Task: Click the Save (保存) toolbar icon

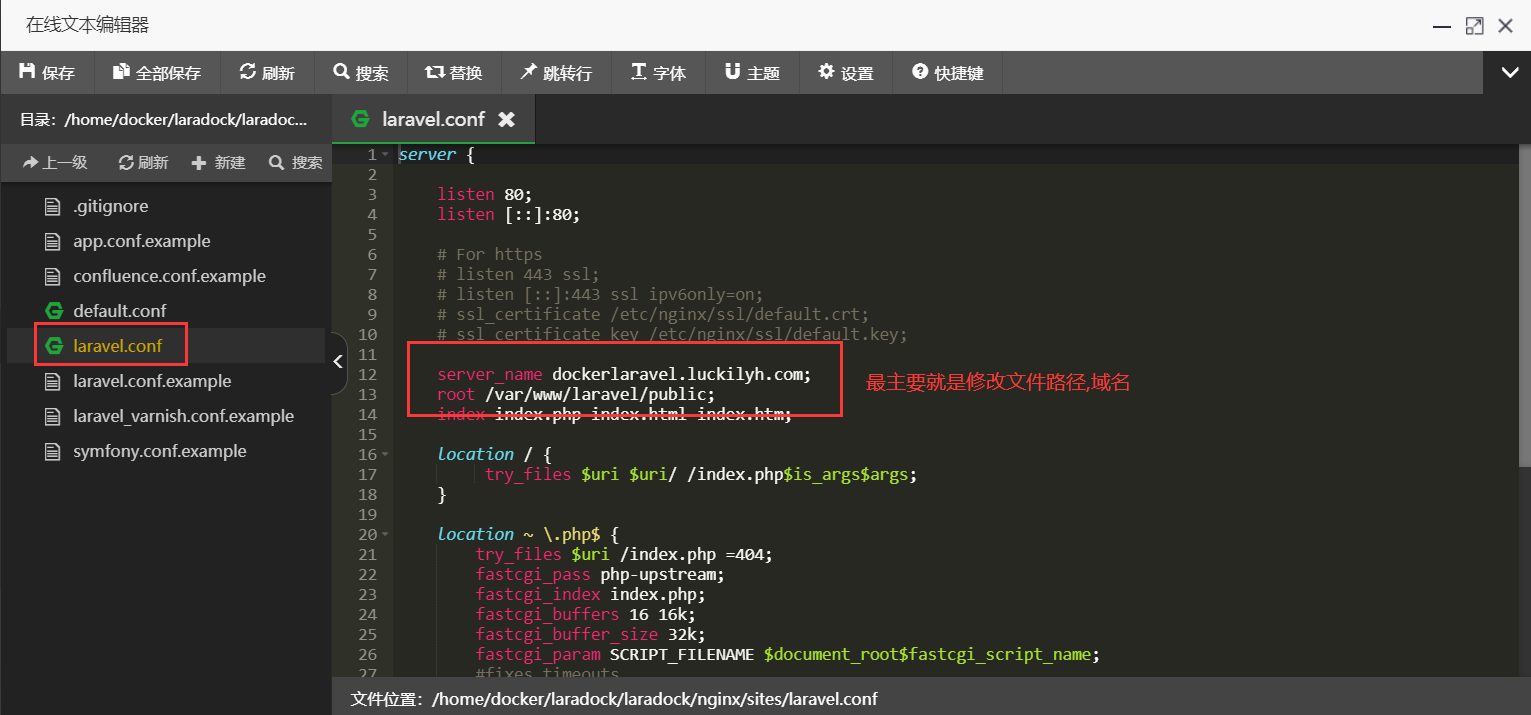Action: click(47, 73)
